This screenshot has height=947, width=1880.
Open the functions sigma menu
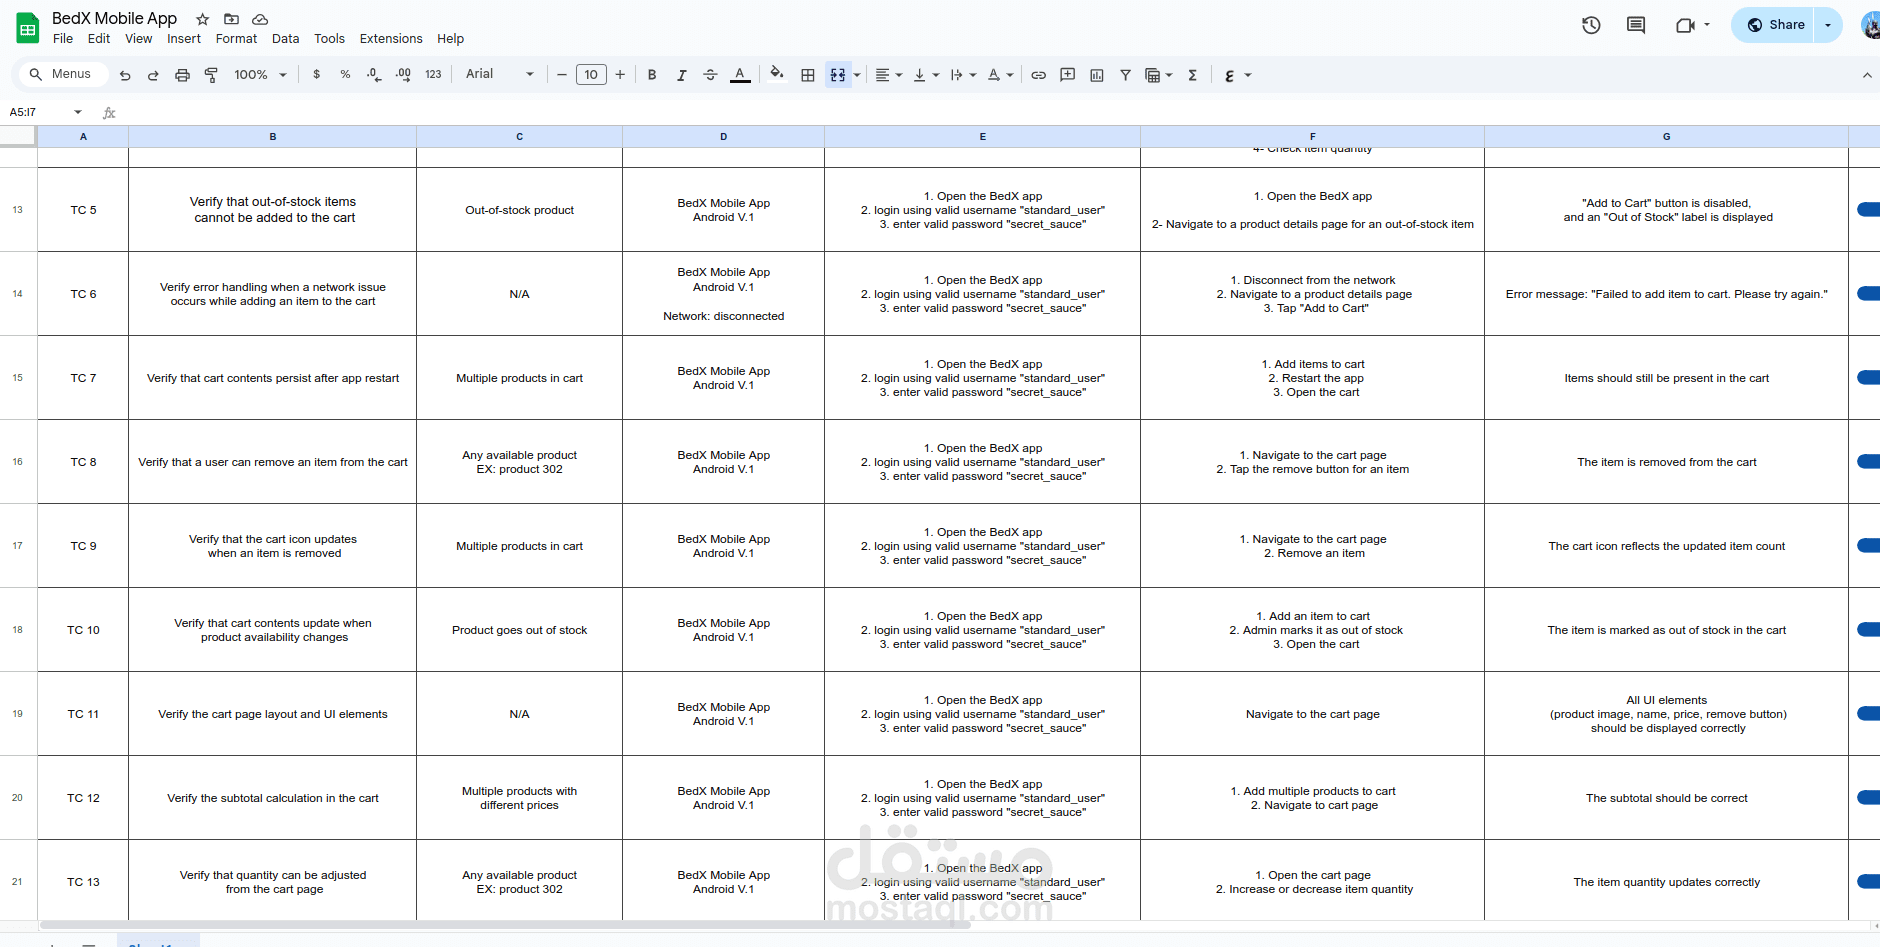click(x=1192, y=75)
